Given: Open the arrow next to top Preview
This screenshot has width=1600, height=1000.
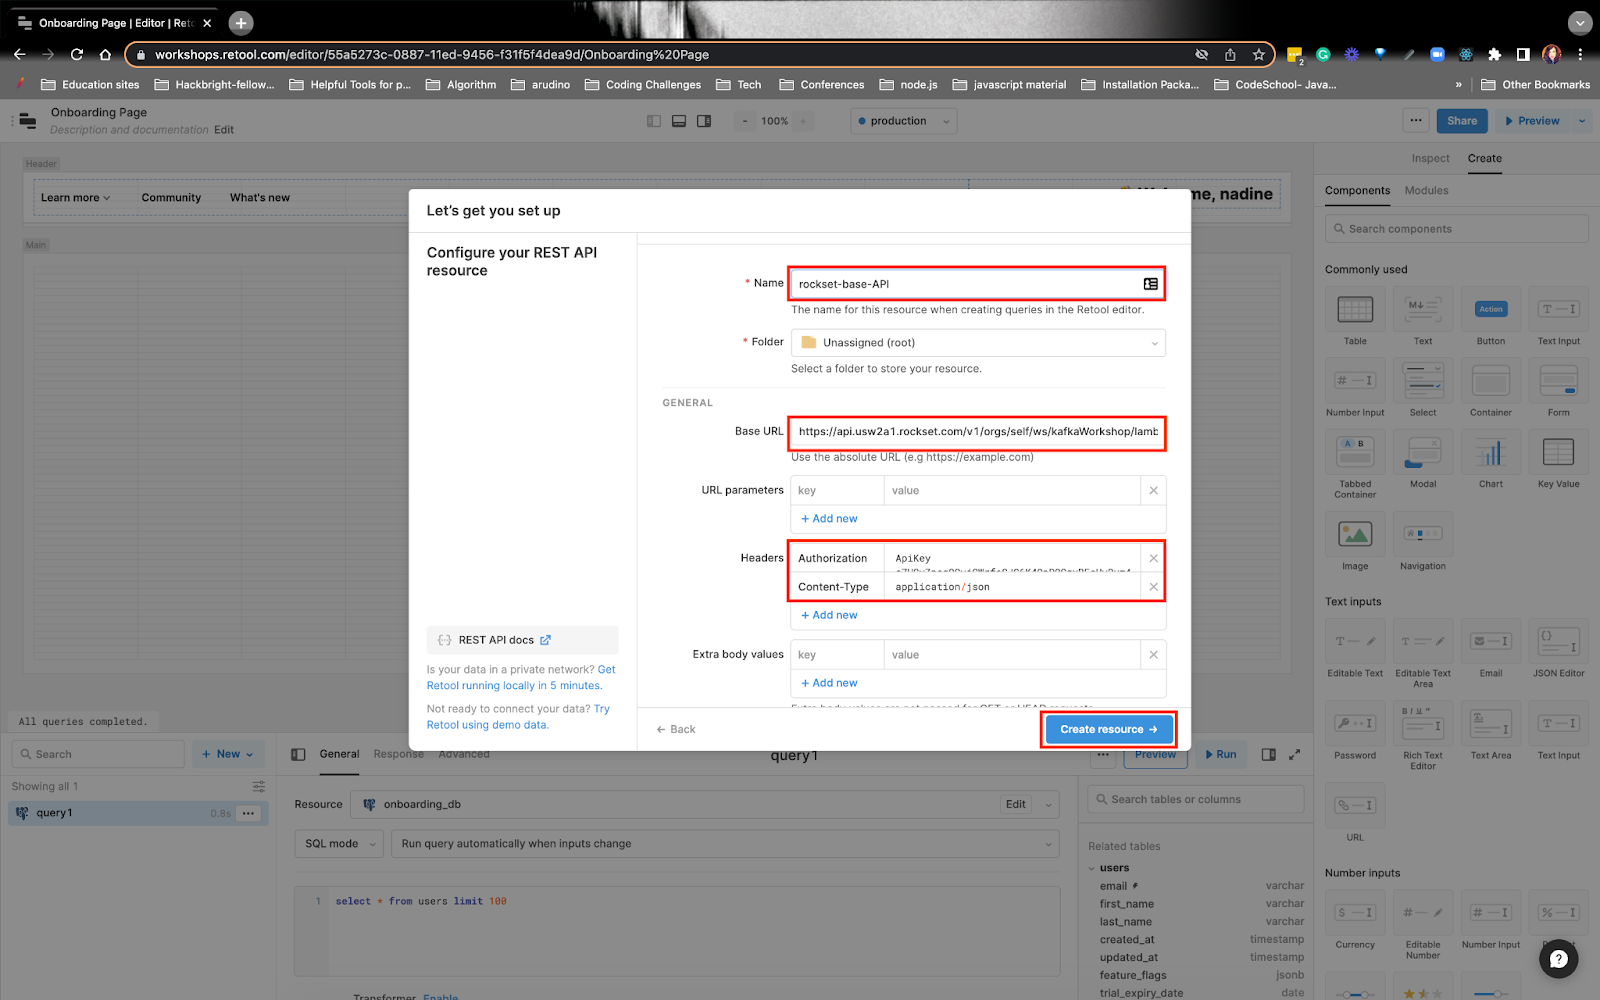Looking at the screenshot, I should click(x=1582, y=121).
